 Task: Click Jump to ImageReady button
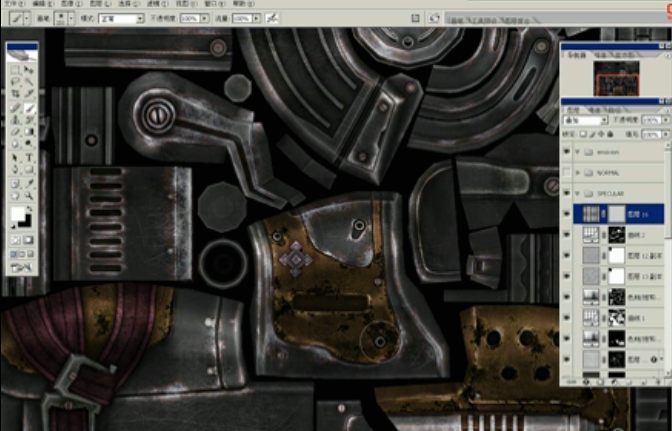[x=22, y=268]
